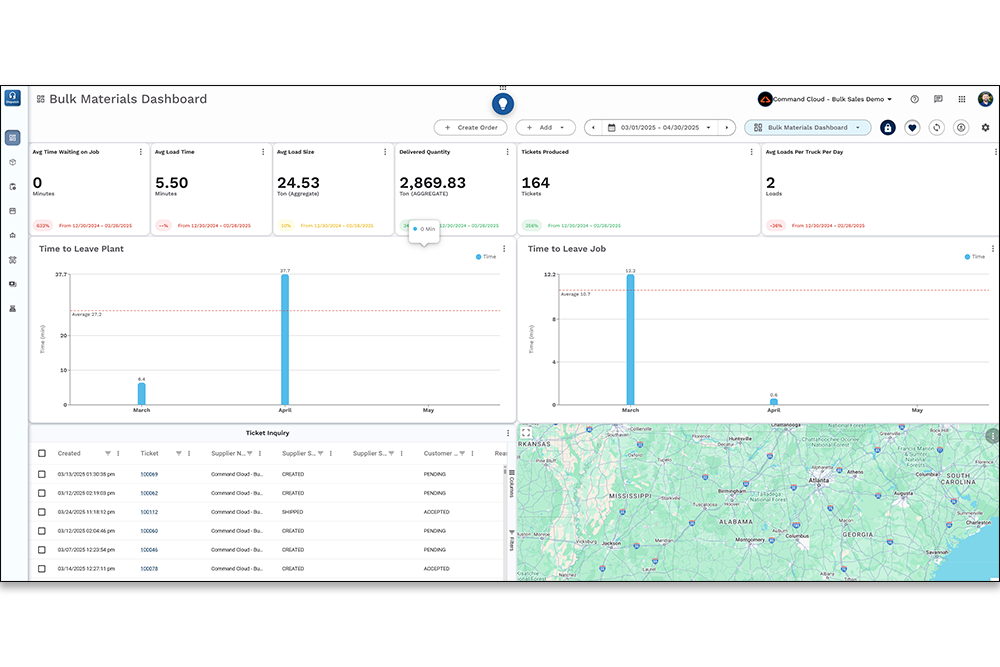
Task: Open the help question mark icon
Action: coord(914,100)
